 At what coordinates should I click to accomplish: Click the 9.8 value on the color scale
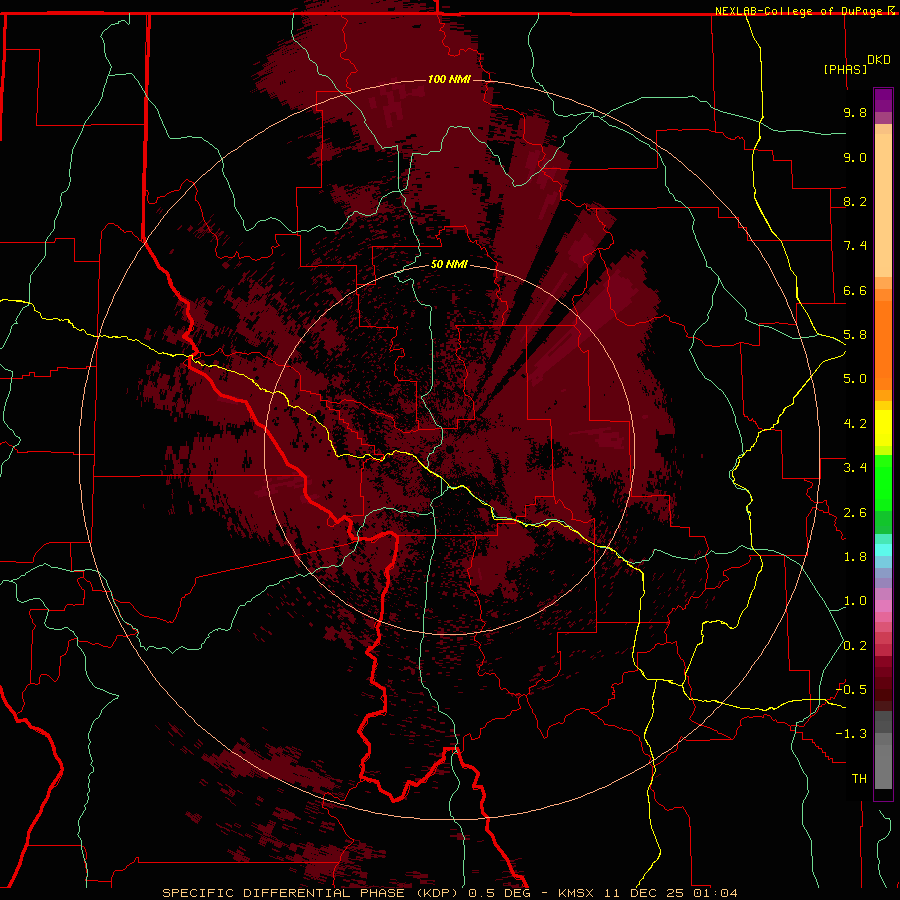coord(855,112)
